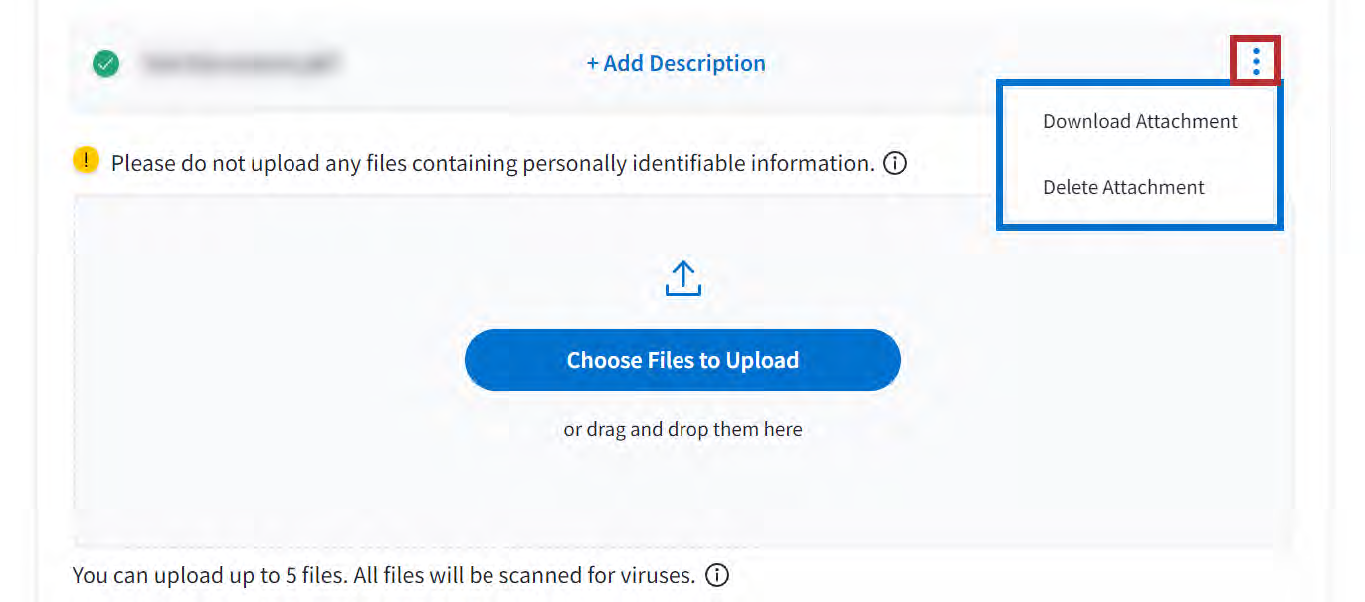Click the blurred attachment file name
This screenshot has height=602, width=1365.
click(241, 64)
